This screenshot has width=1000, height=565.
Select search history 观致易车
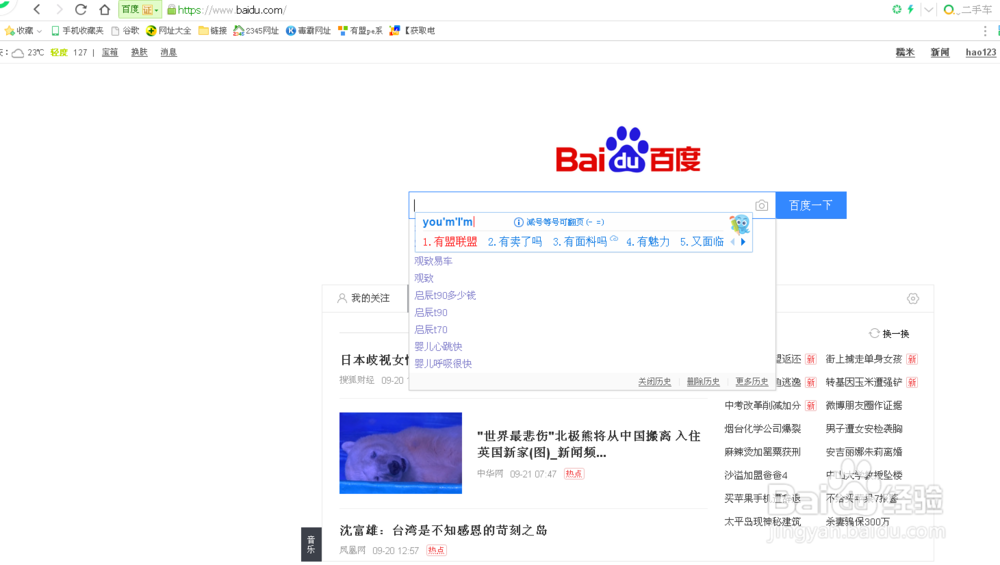point(433,261)
